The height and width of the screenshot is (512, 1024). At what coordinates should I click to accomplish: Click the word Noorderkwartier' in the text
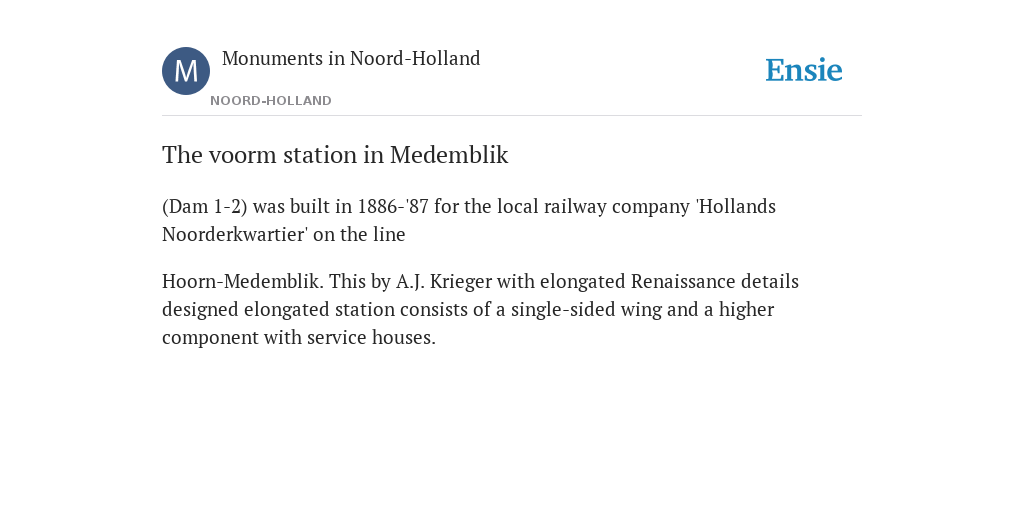[x=235, y=234]
